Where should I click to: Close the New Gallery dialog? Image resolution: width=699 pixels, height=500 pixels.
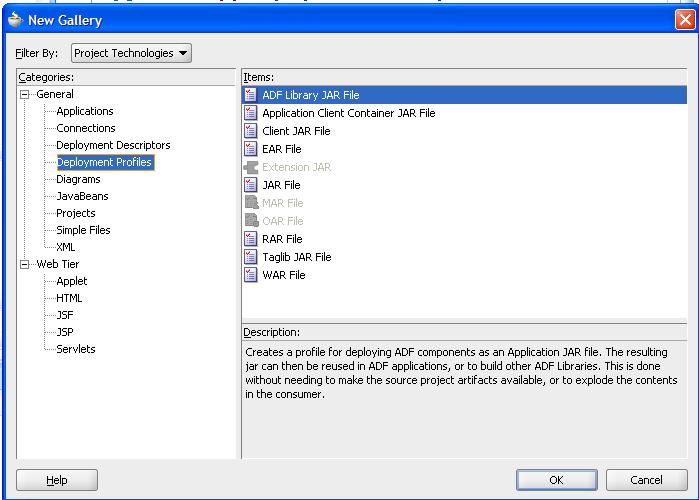tap(685, 20)
